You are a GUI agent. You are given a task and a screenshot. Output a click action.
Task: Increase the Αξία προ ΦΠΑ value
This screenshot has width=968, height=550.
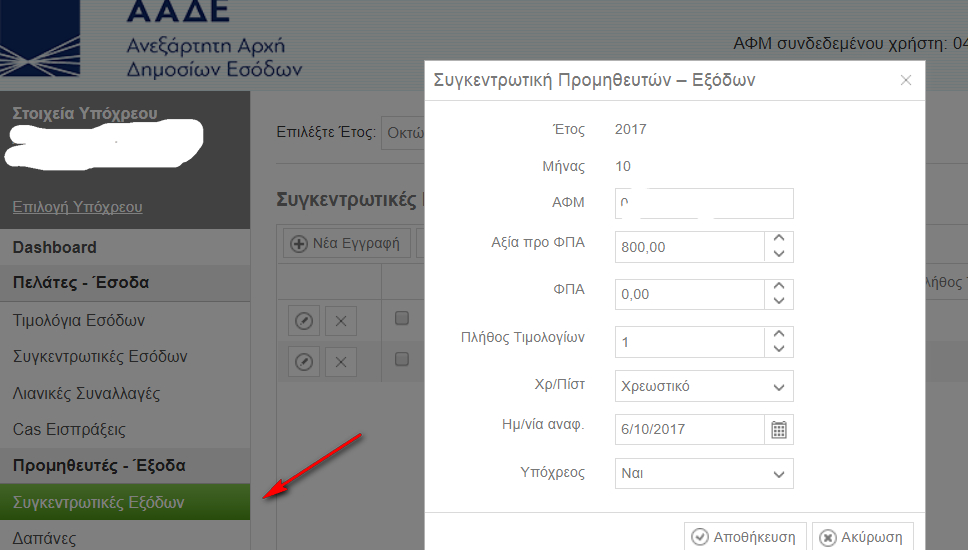pyautogui.click(x=779, y=239)
